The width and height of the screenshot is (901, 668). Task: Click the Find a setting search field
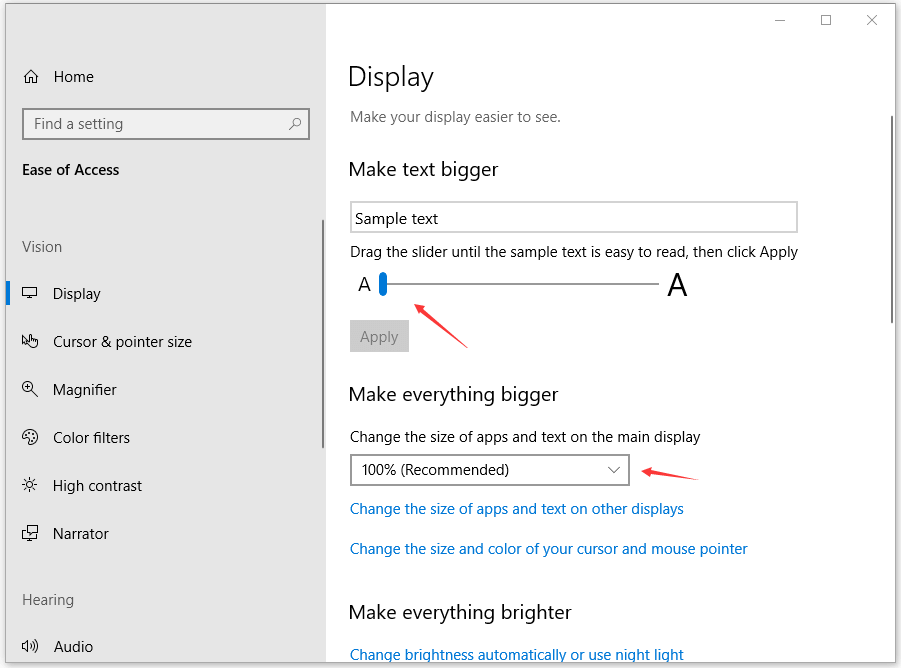click(155, 124)
